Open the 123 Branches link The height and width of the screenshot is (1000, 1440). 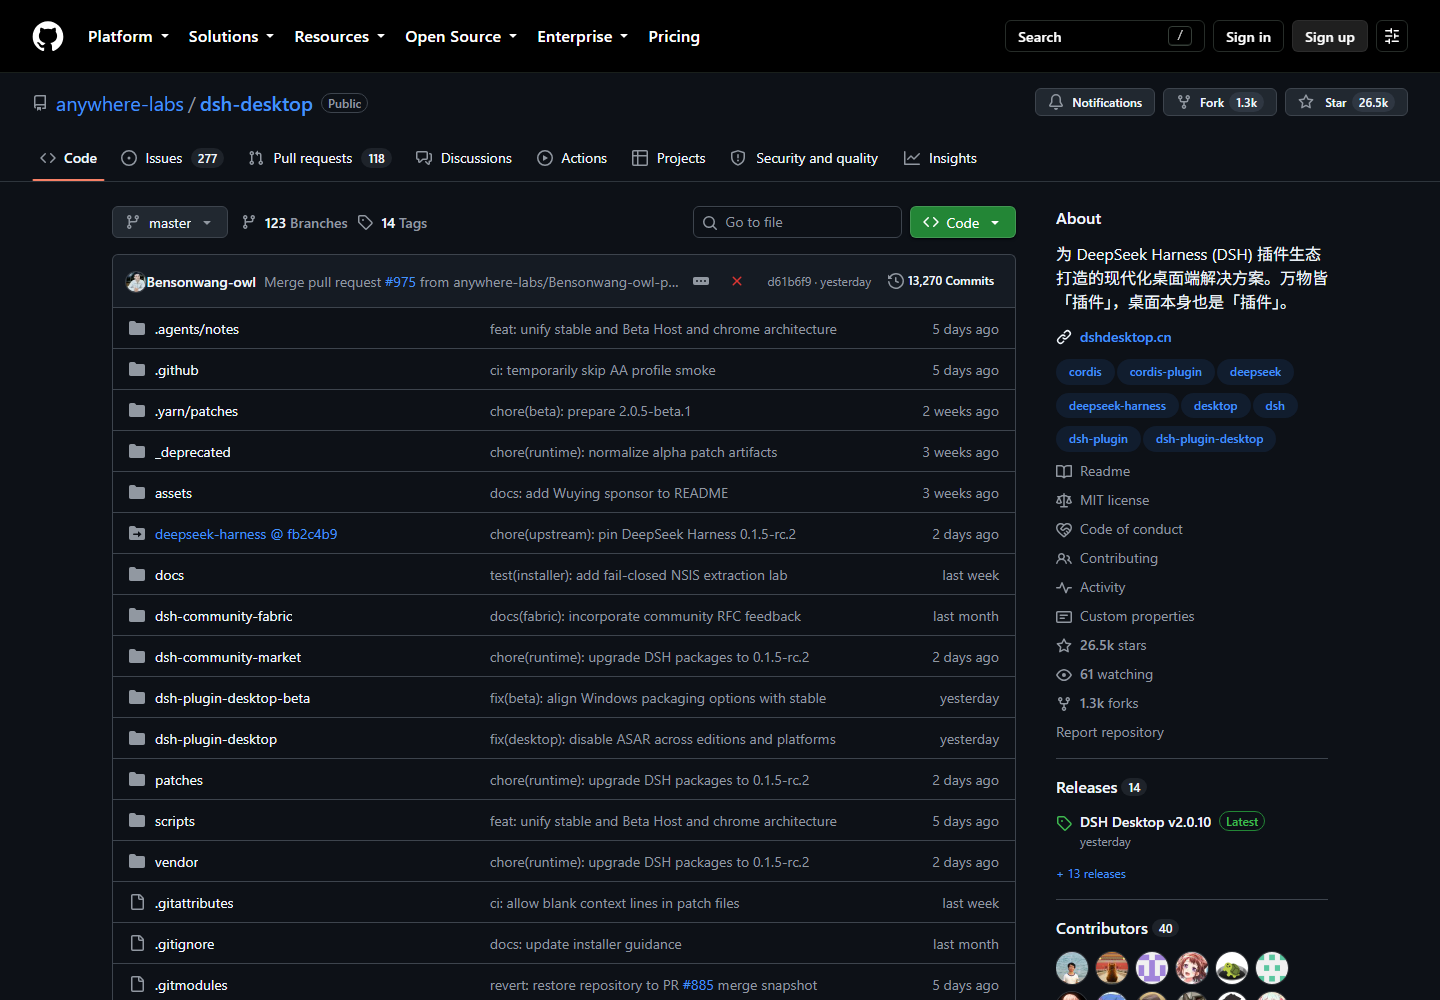295,223
